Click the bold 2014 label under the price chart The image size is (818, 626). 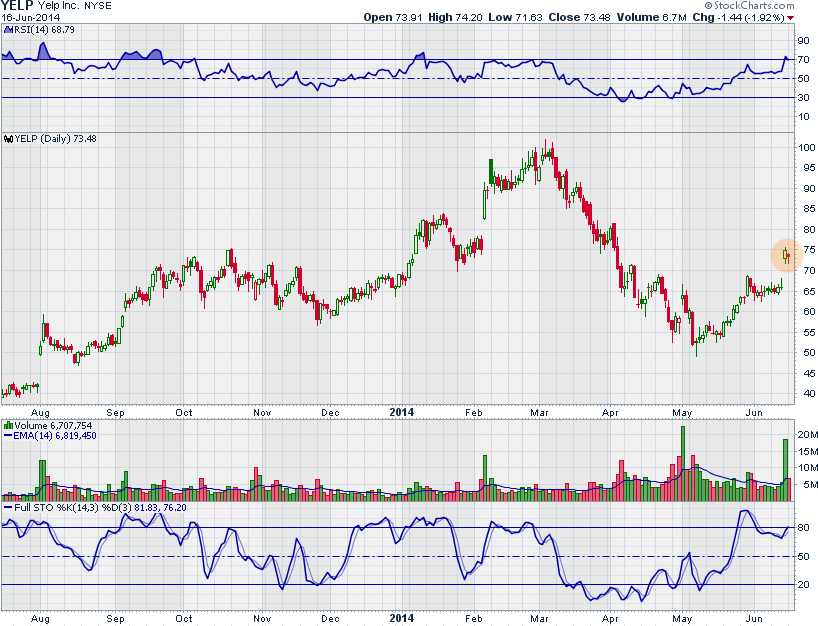[x=402, y=413]
